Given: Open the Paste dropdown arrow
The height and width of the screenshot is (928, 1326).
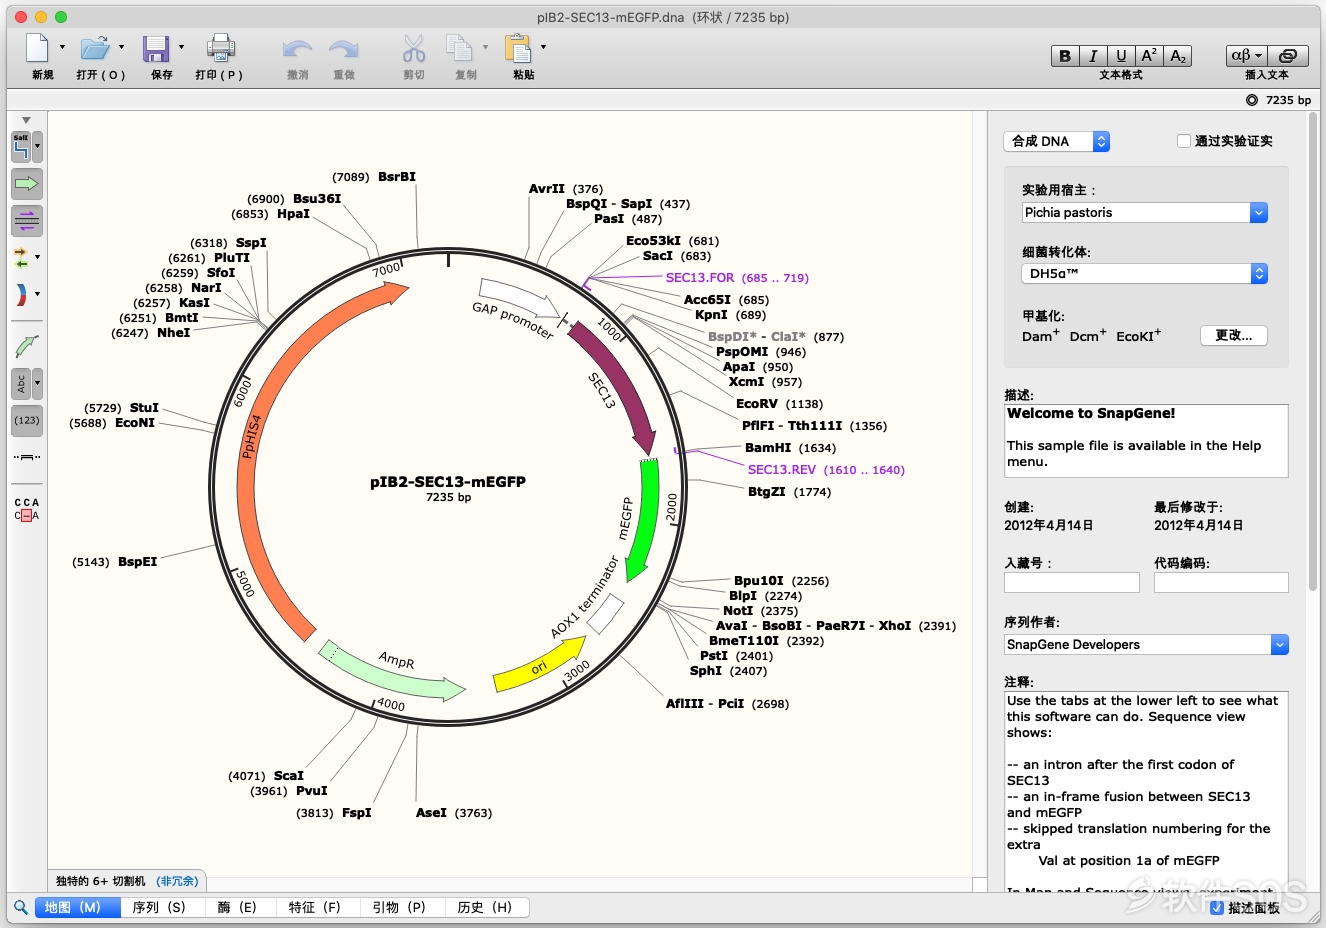Looking at the screenshot, I should [x=544, y=47].
